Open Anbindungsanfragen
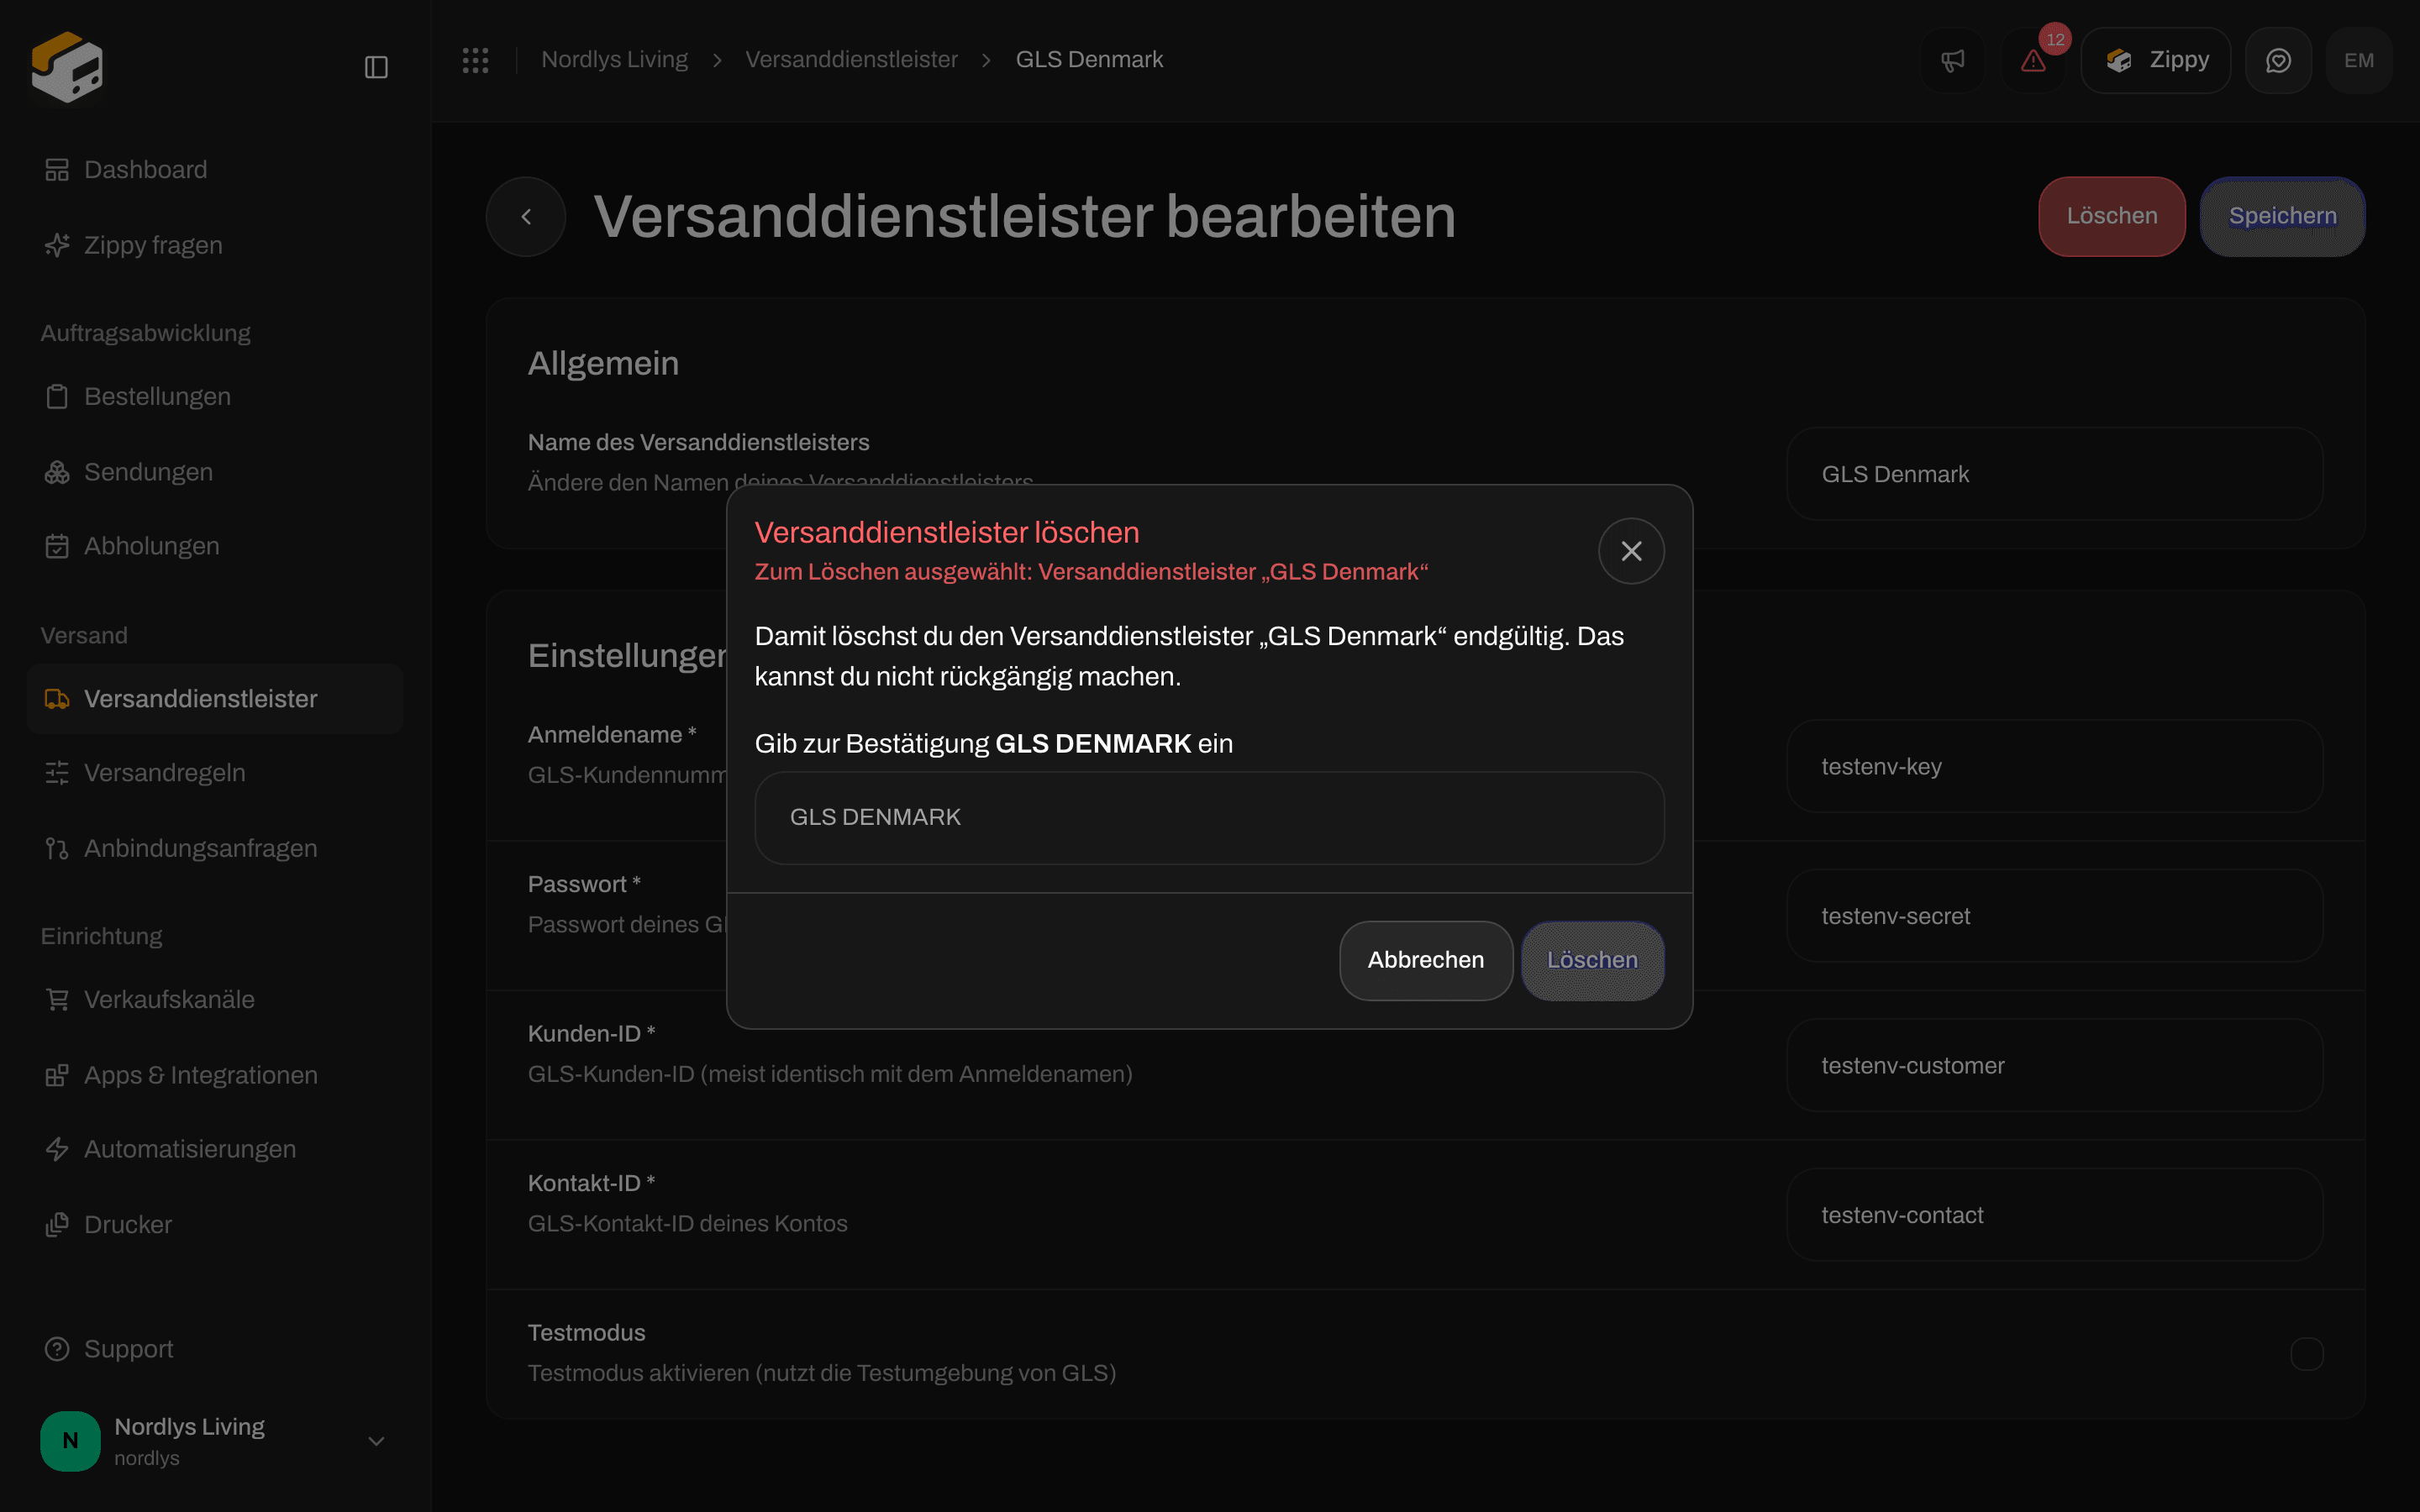The height and width of the screenshot is (1512, 2420). 215,848
